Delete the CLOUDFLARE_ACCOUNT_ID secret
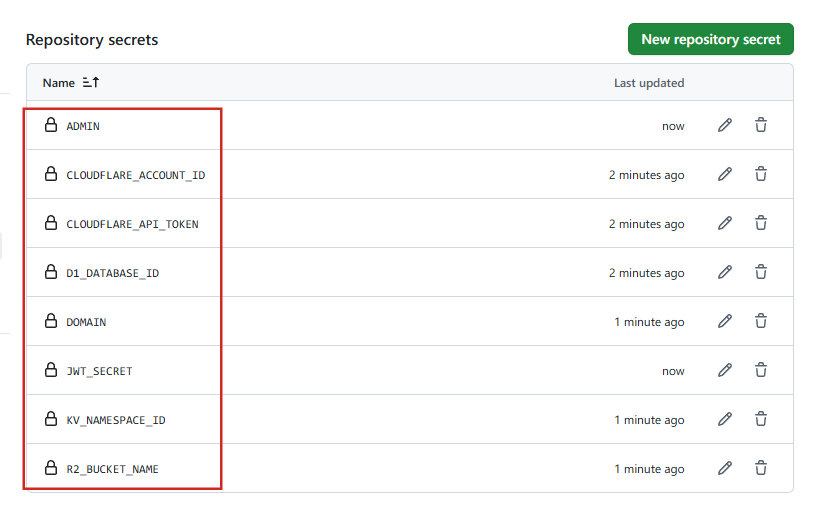This screenshot has height=515, width=824. (x=761, y=174)
